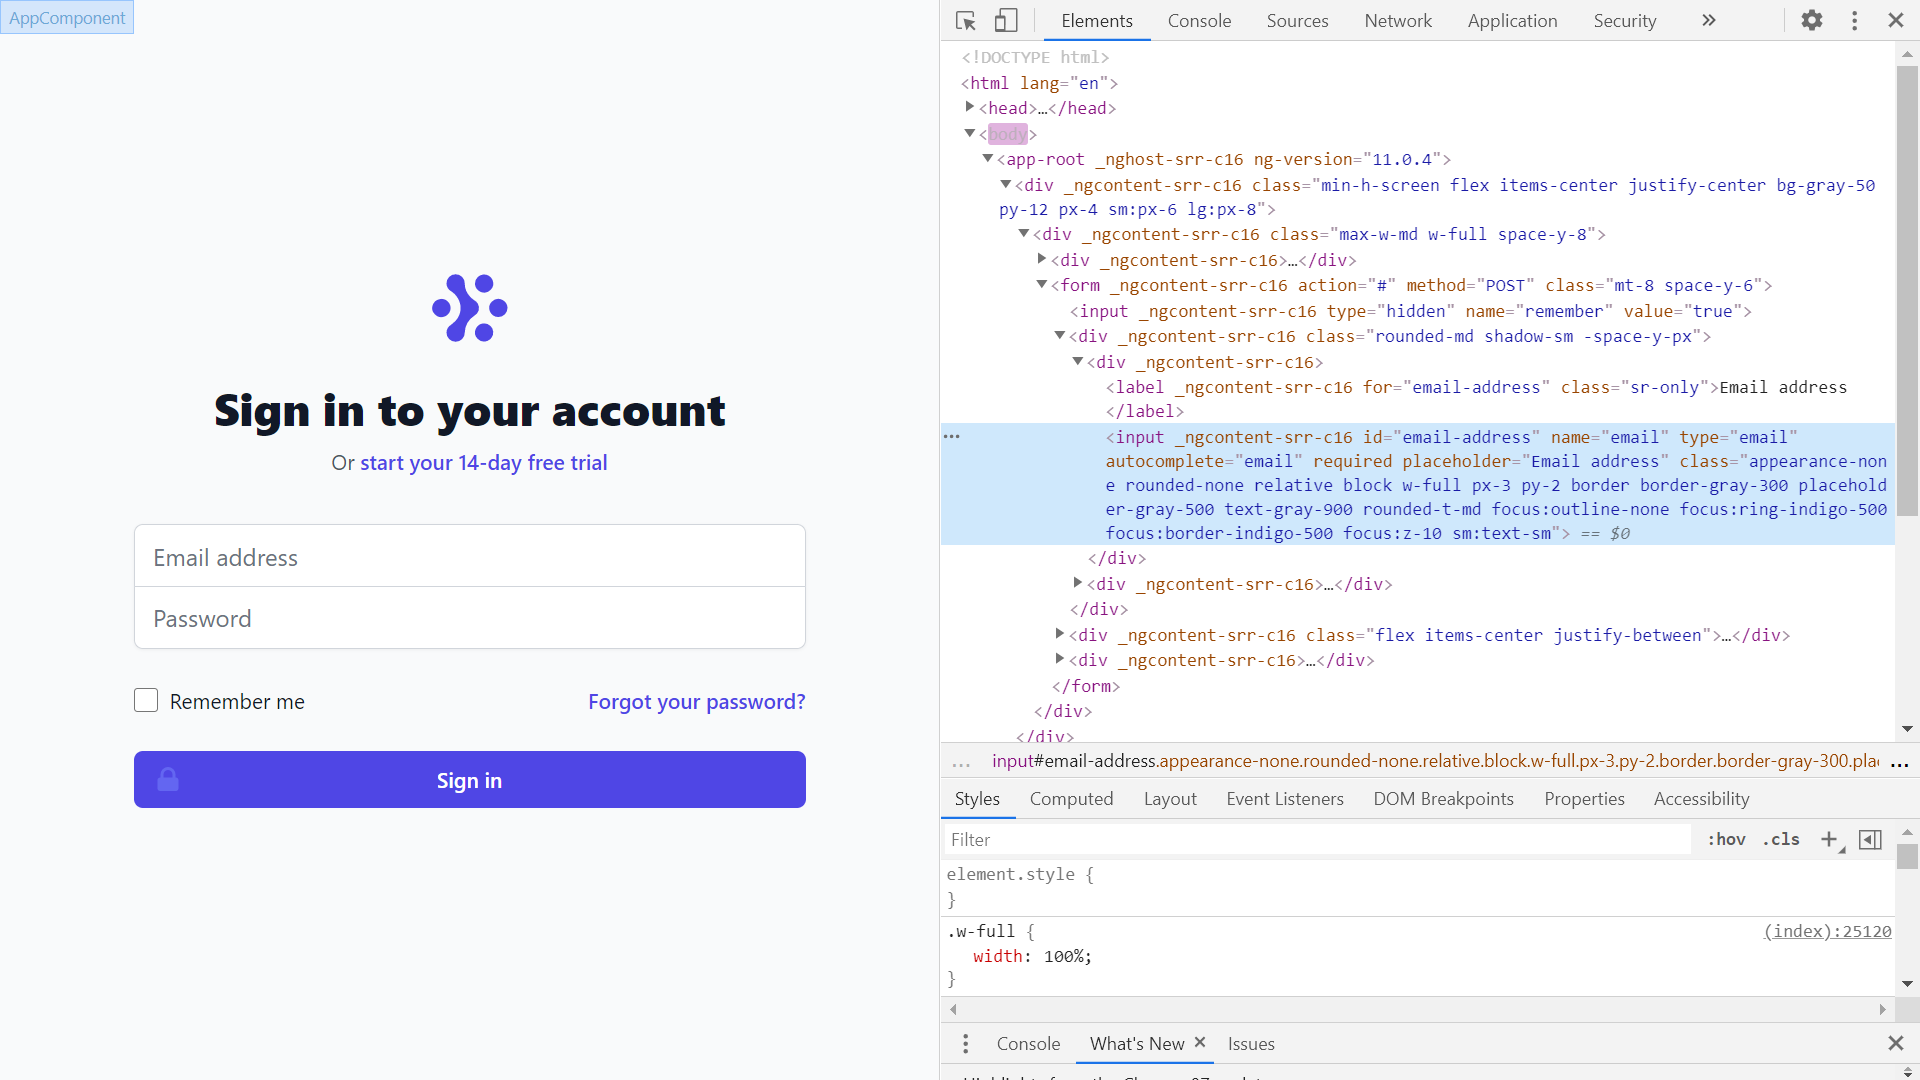
Task: Toggle the :hov element state panel
Action: tap(1726, 839)
